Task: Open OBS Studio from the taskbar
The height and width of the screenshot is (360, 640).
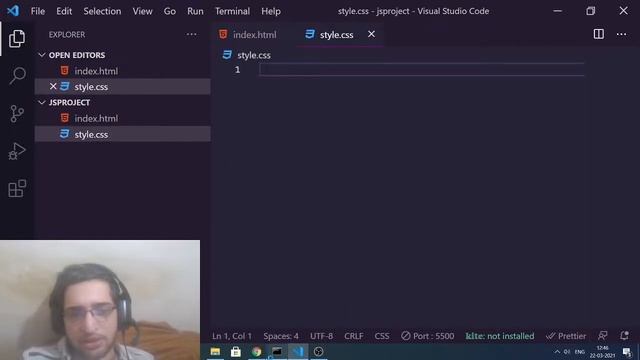Action: click(x=318, y=351)
